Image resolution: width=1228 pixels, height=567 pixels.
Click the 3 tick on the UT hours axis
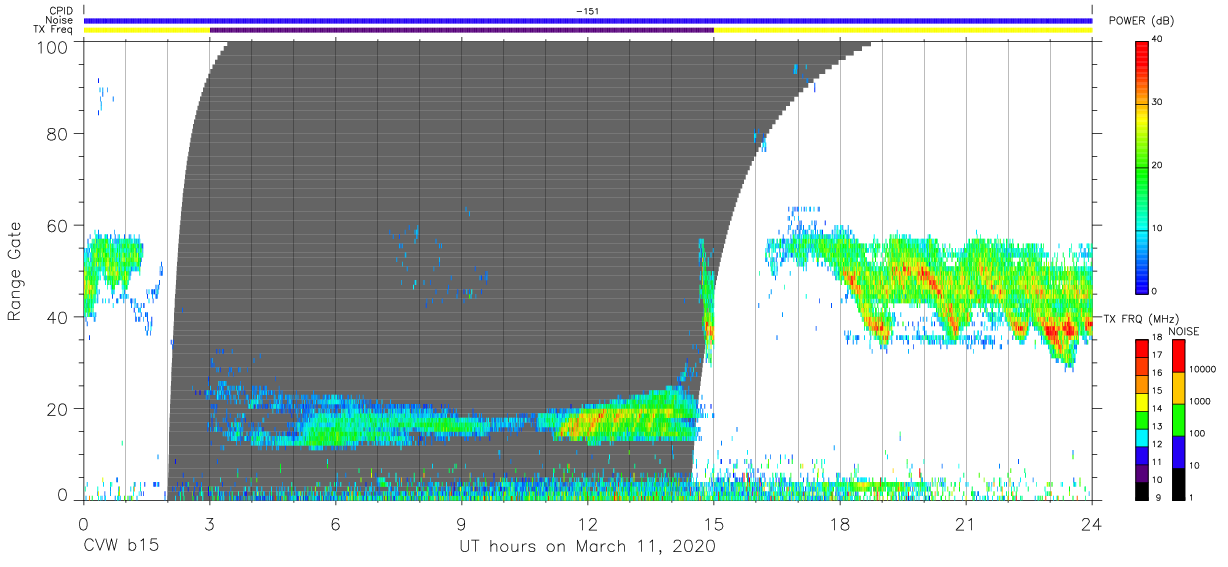click(209, 524)
